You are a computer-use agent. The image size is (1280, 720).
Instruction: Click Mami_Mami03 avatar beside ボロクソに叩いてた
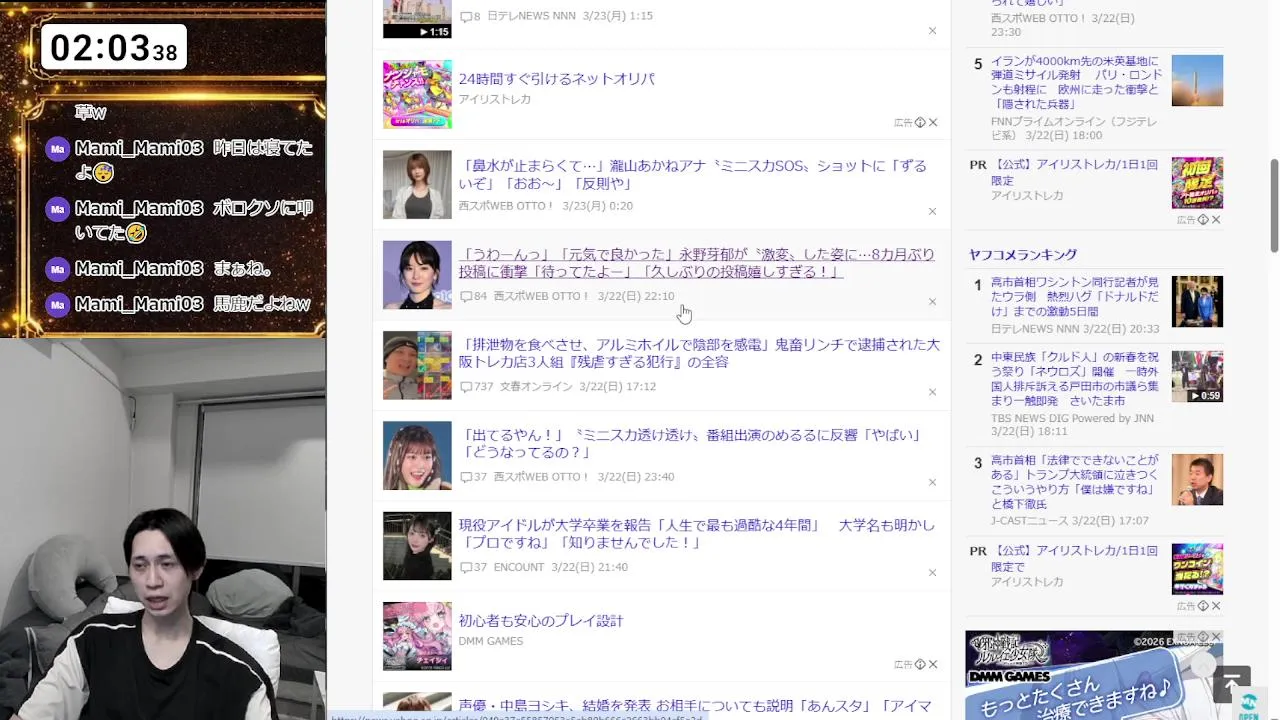(57, 209)
